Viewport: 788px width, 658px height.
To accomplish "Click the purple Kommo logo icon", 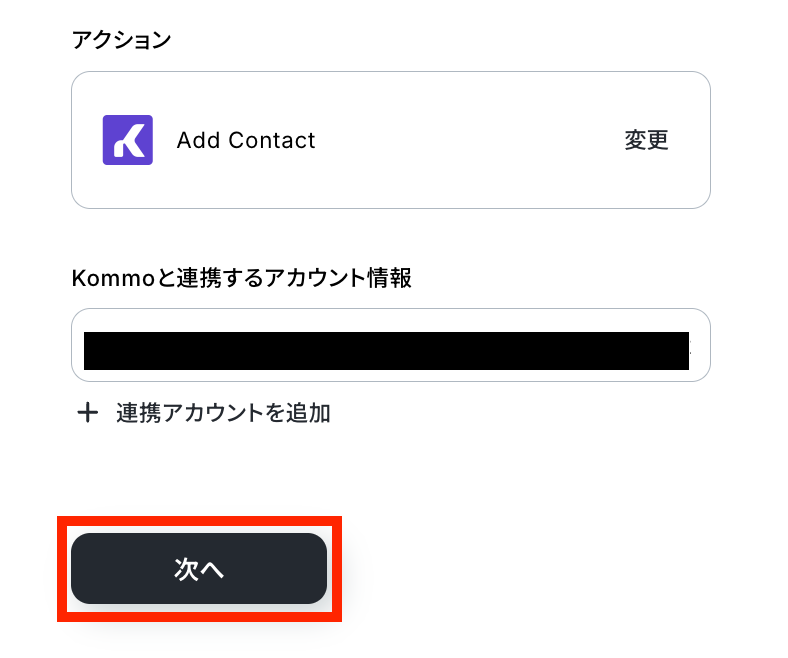I will point(128,140).
